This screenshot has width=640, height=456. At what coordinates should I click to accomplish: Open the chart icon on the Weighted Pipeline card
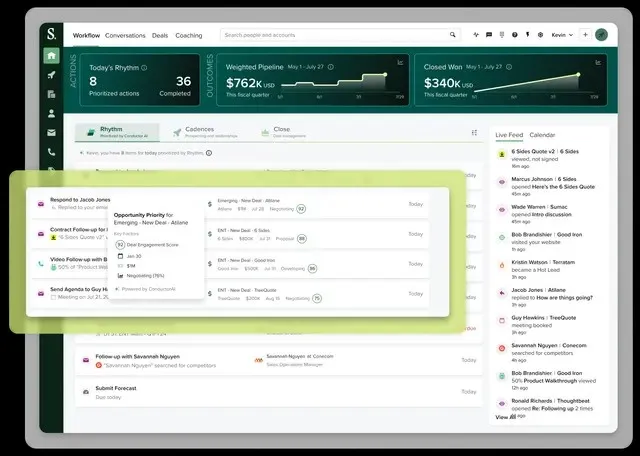tap(400, 62)
